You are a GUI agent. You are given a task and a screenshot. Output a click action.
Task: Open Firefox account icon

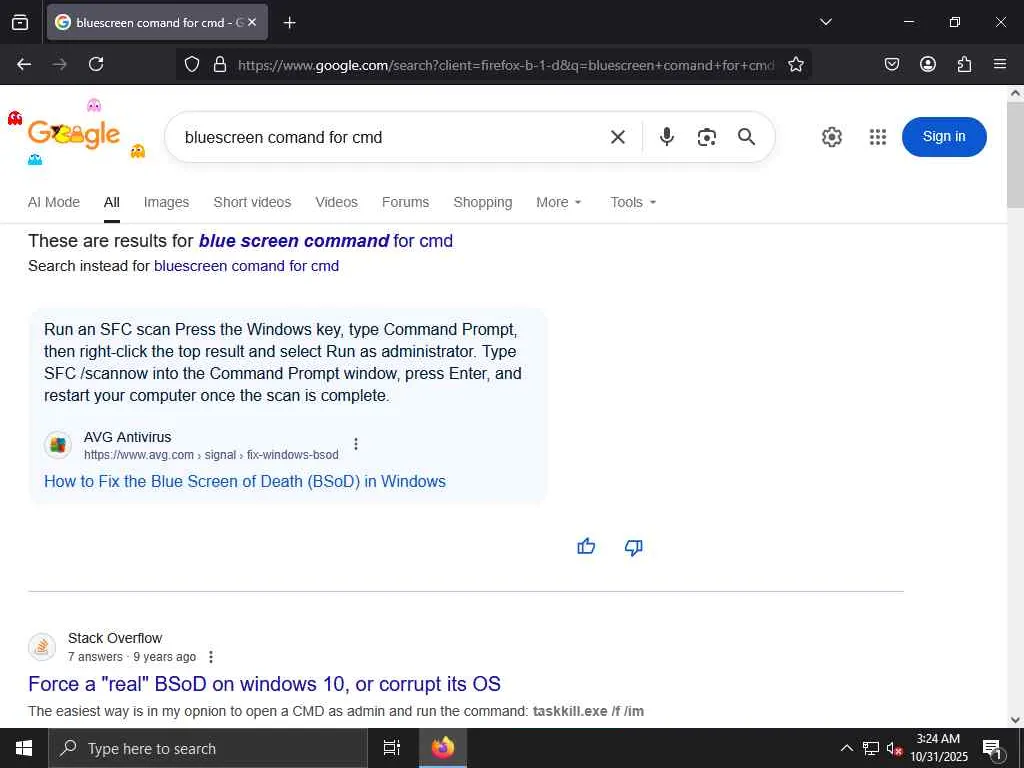point(927,64)
